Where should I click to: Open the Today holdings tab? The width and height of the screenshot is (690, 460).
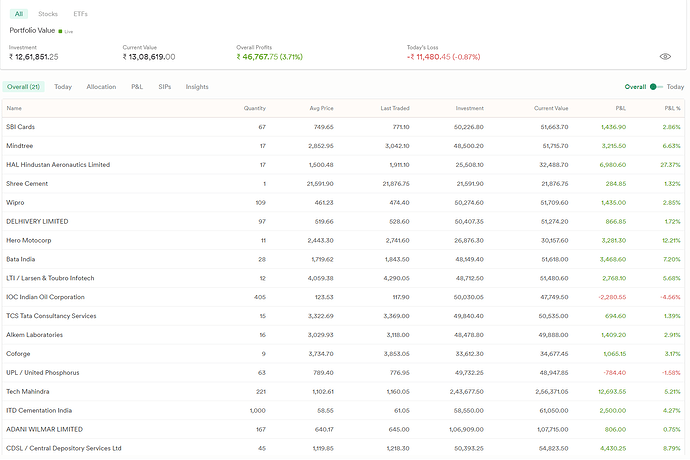(x=63, y=87)
